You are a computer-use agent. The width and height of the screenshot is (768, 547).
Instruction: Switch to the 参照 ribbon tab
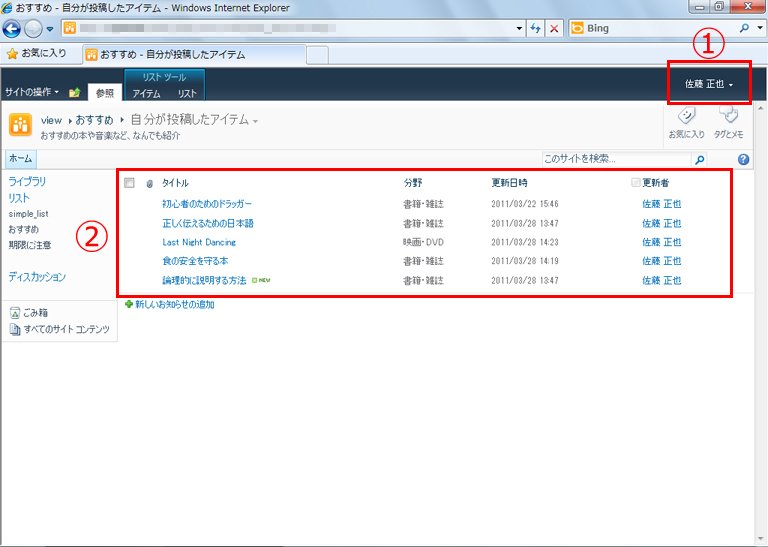pos(105,93)
